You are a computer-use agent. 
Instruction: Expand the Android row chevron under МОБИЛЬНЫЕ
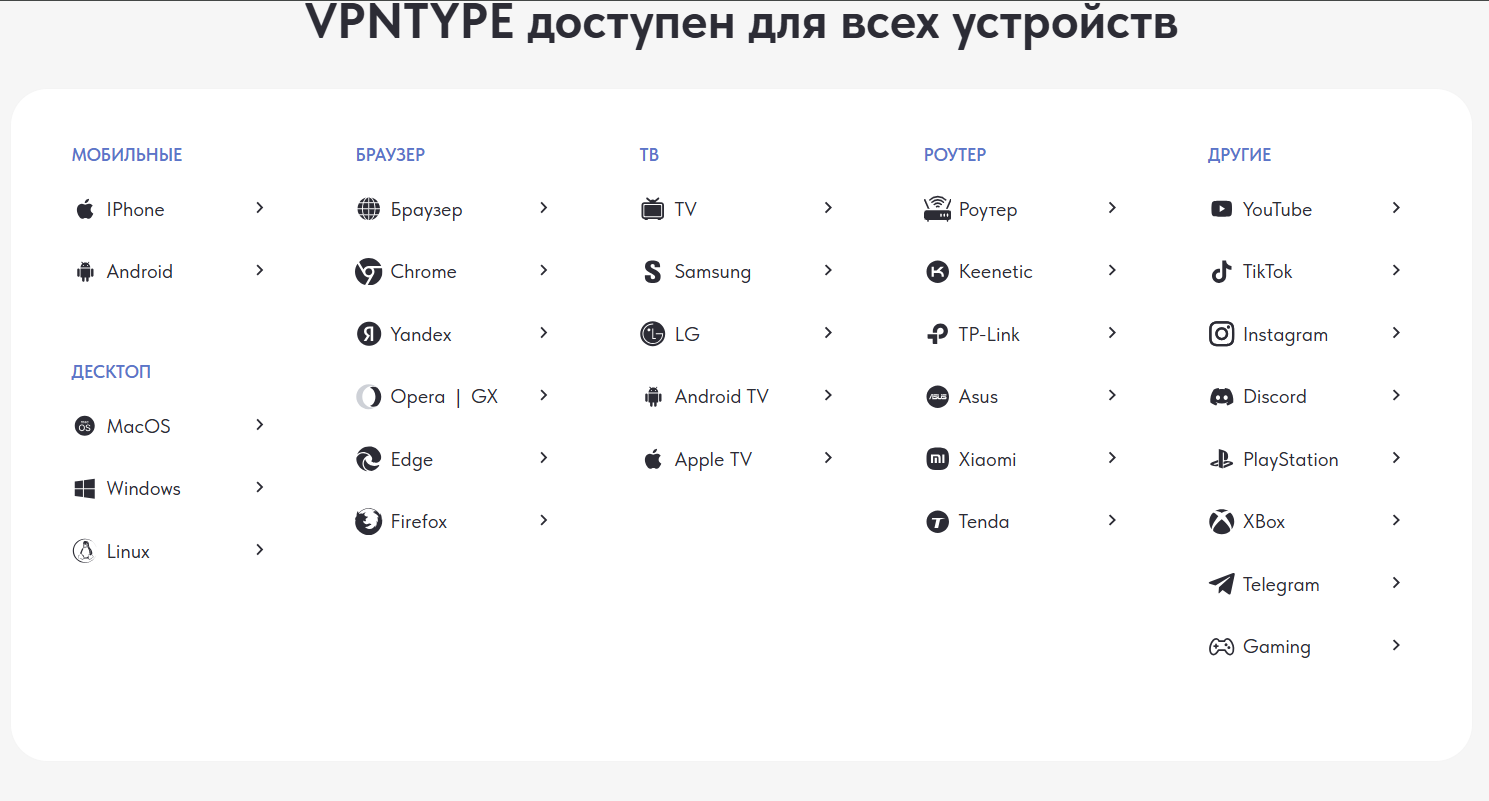click(260, 270)
